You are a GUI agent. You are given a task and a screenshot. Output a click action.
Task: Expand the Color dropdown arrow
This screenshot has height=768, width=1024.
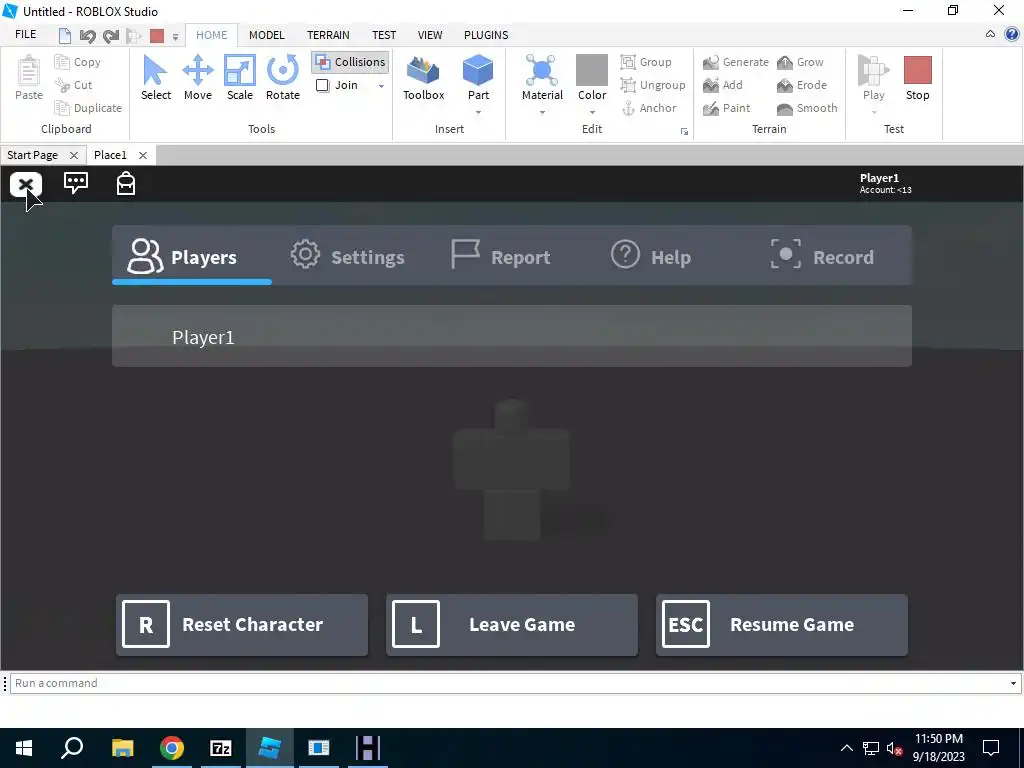pos(592,112)
